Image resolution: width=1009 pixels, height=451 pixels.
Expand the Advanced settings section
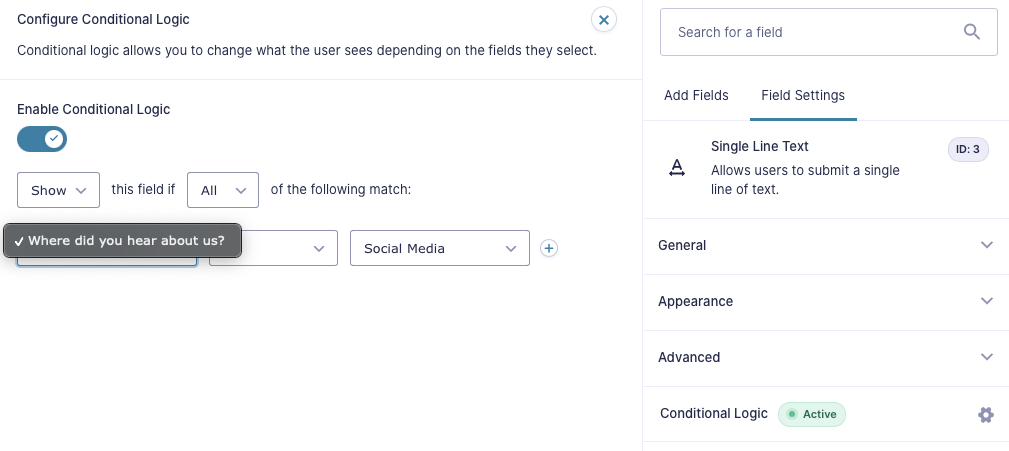825,357
